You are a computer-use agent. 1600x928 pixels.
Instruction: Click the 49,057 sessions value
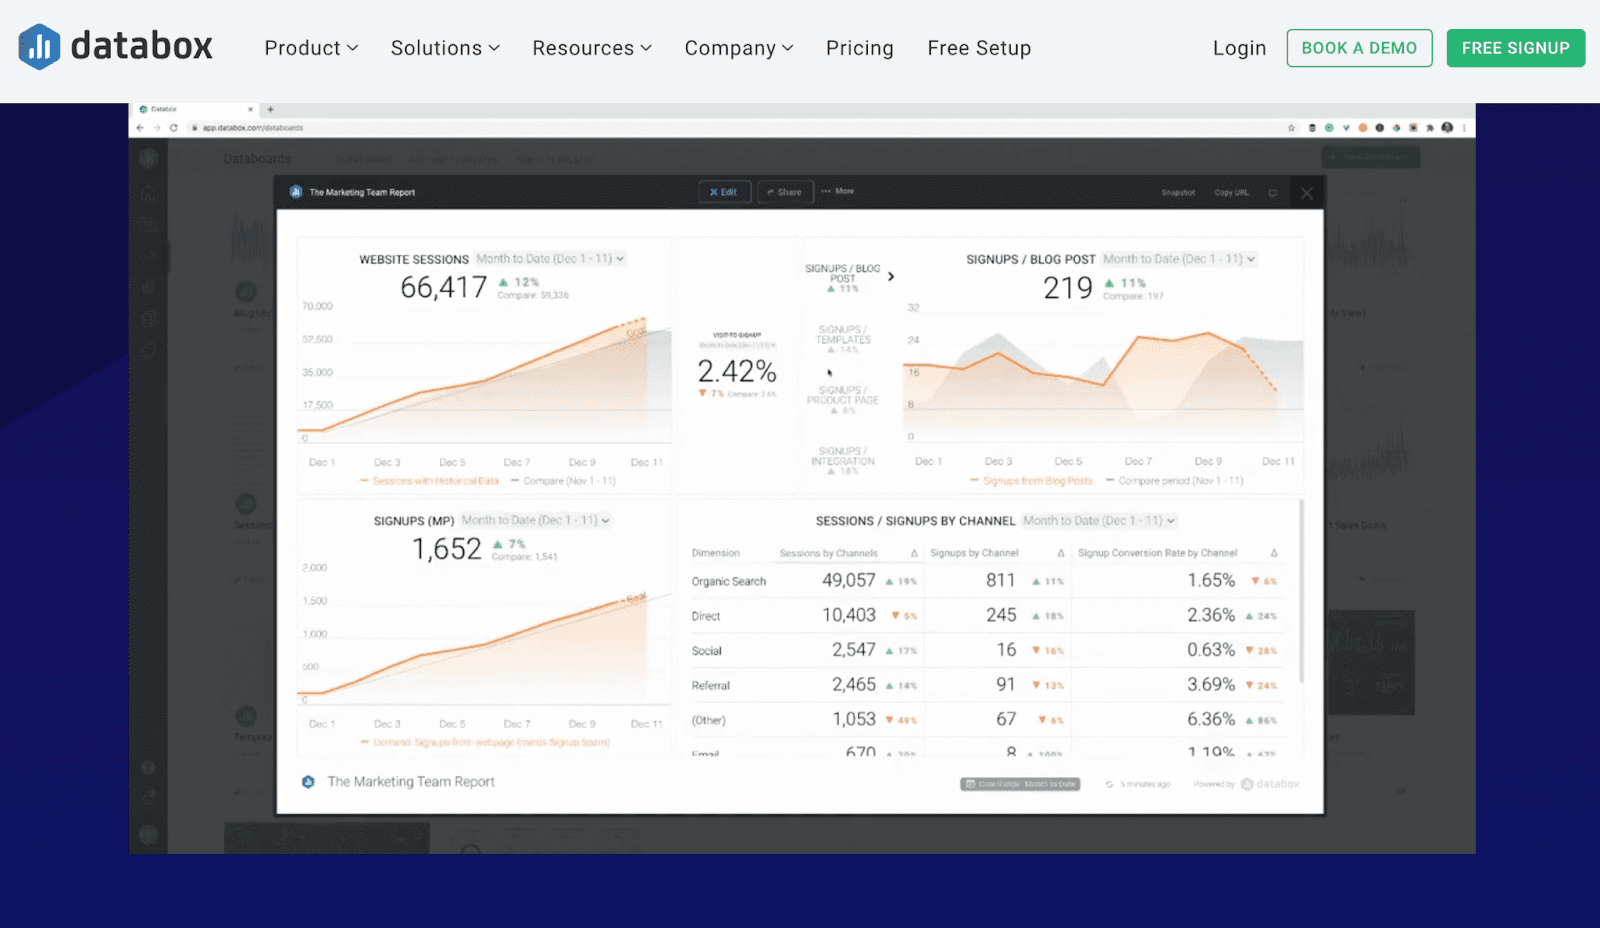[849, 580]
